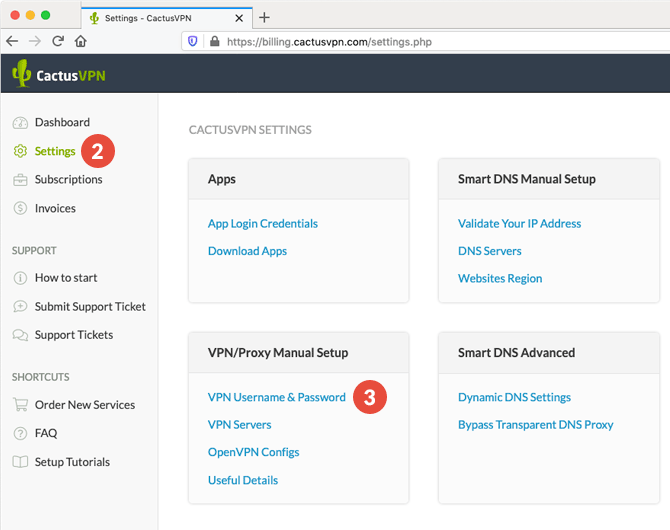Select the Settings - CactusVPN browser tab

(x=167, y=18)
